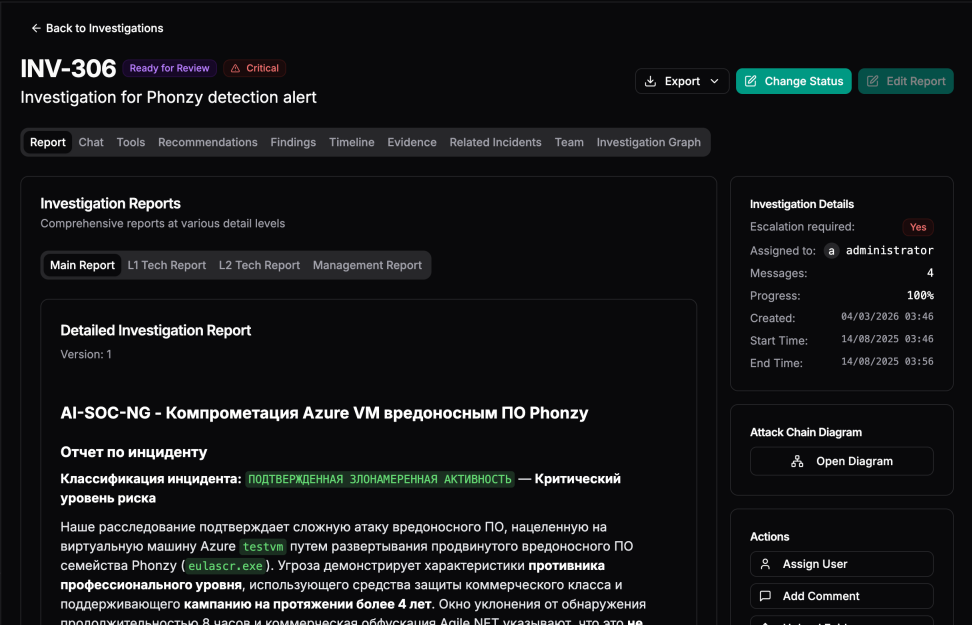Click the ПОДТВЕРЖДЕННАЯ ЗЛОНАМЕРЕННАЯ АКТИВНОСТЬ tag

[380, 479]
